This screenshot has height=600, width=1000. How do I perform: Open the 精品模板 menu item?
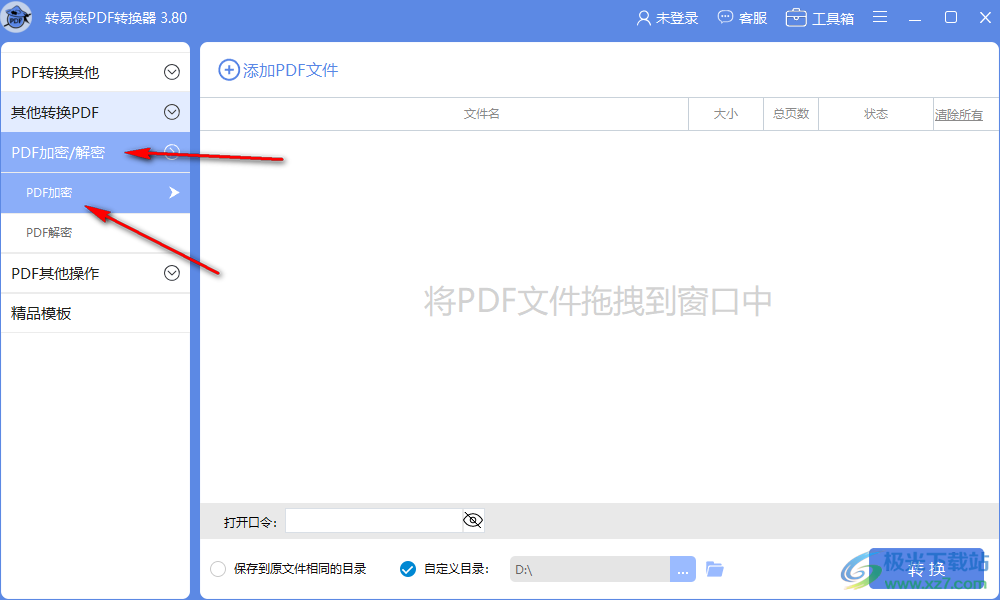(96, 313)
